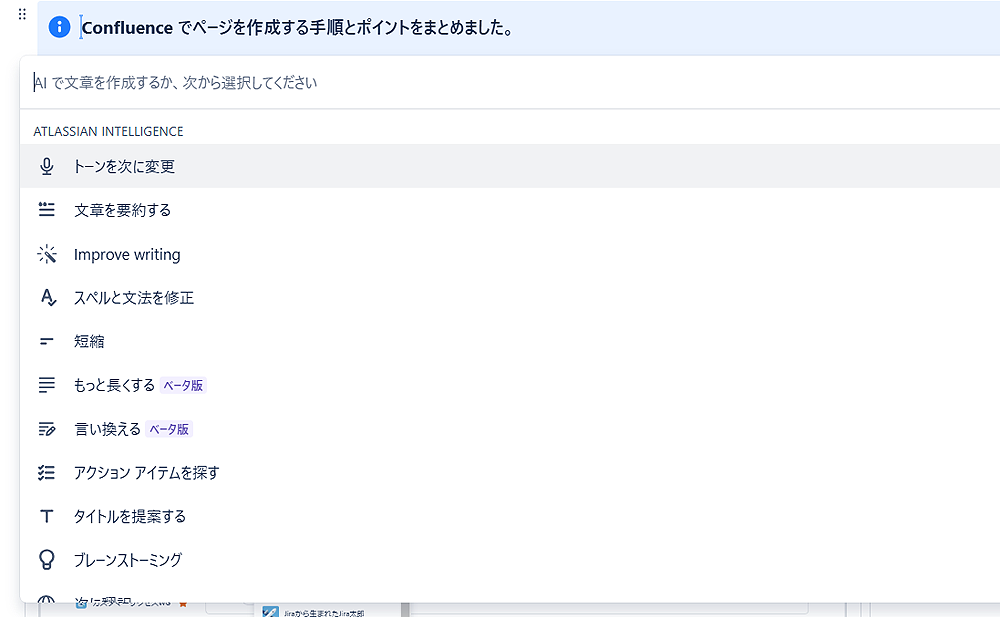1000x617 pixels.
Task: Click the drag handle dots icon
Action: pyautogui.click(x=22, y=14)
